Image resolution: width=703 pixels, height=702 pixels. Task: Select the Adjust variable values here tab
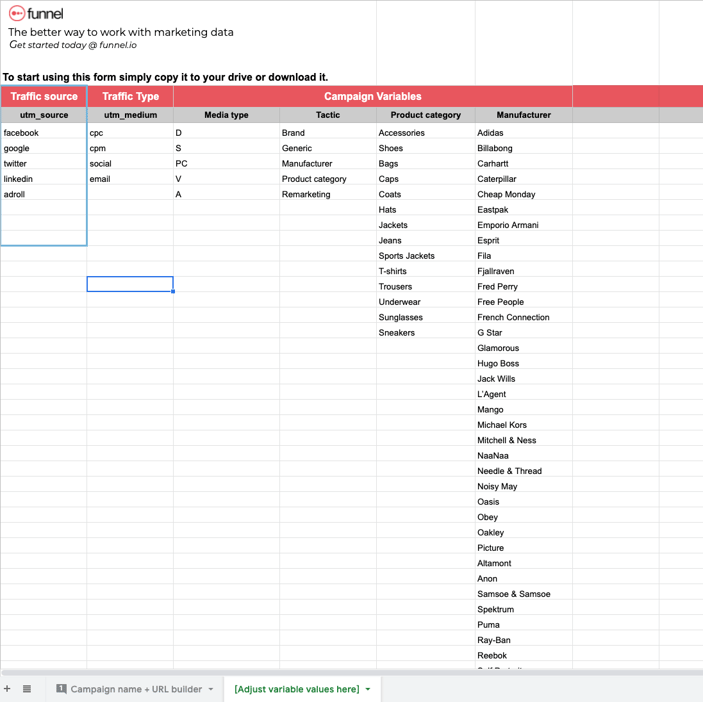[x=297, y=689]
